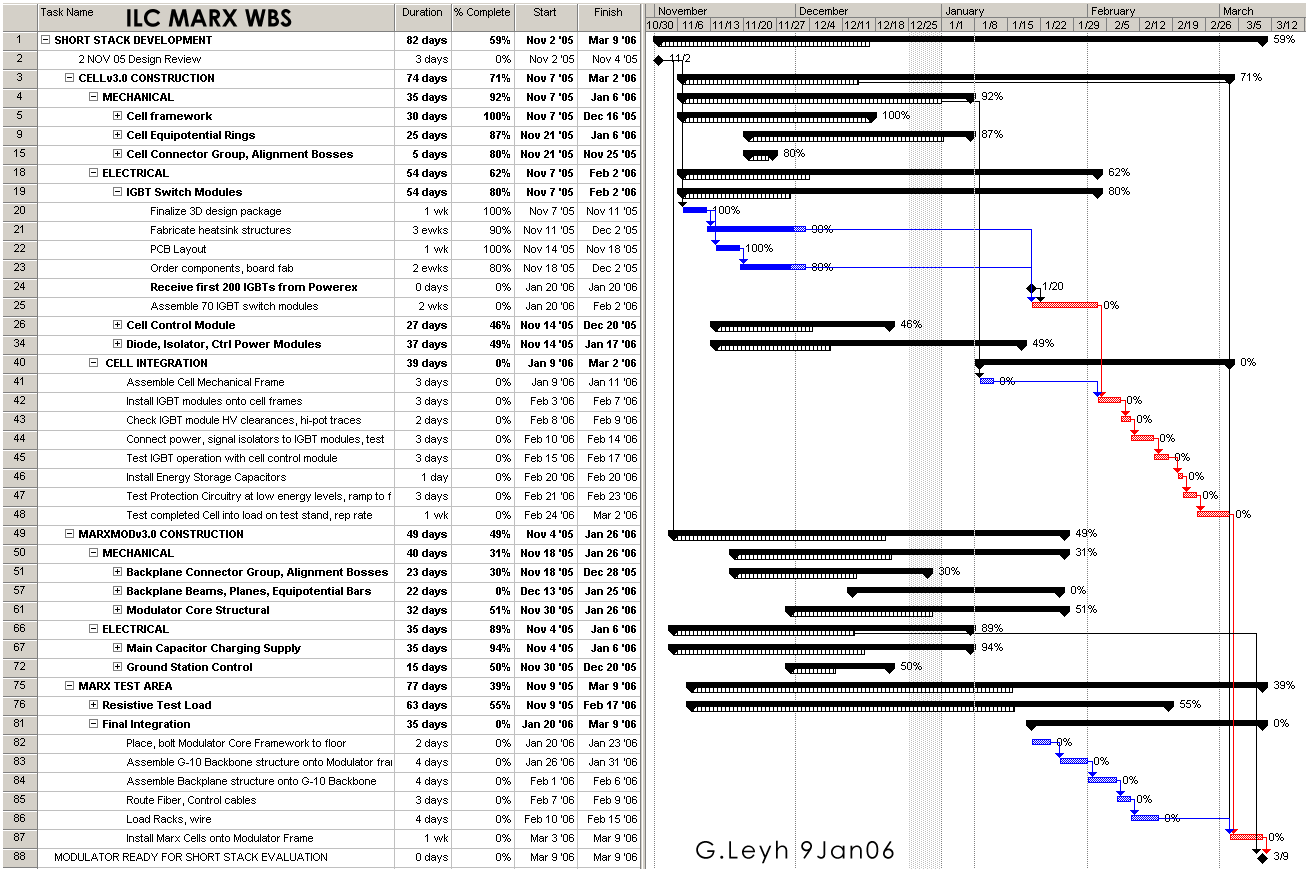Screen dimensions: 1308x869
Task: Select row number 48 header
Action: [x=19, y=516]
